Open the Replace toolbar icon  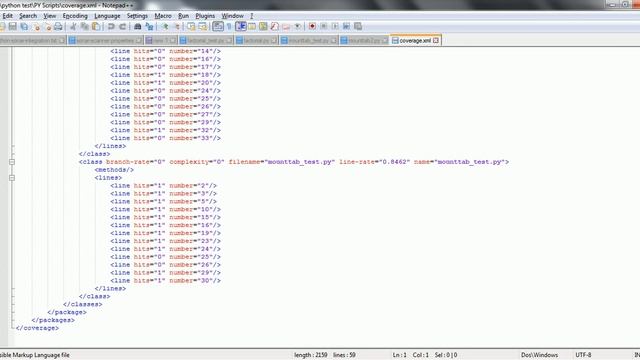(x=149, y=27)
